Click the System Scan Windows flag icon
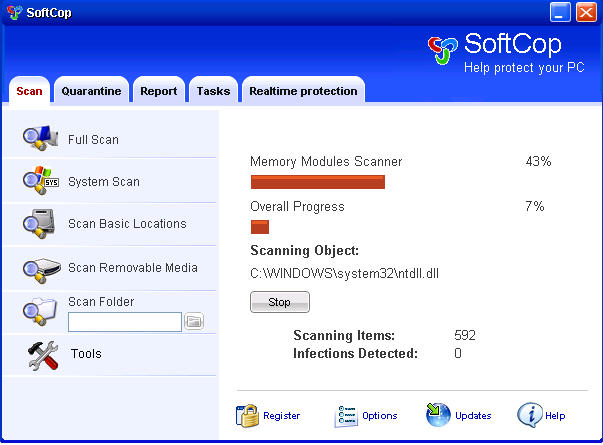Image resolution: width=603 pixels, height=445 pixels. tap(41, 180)
